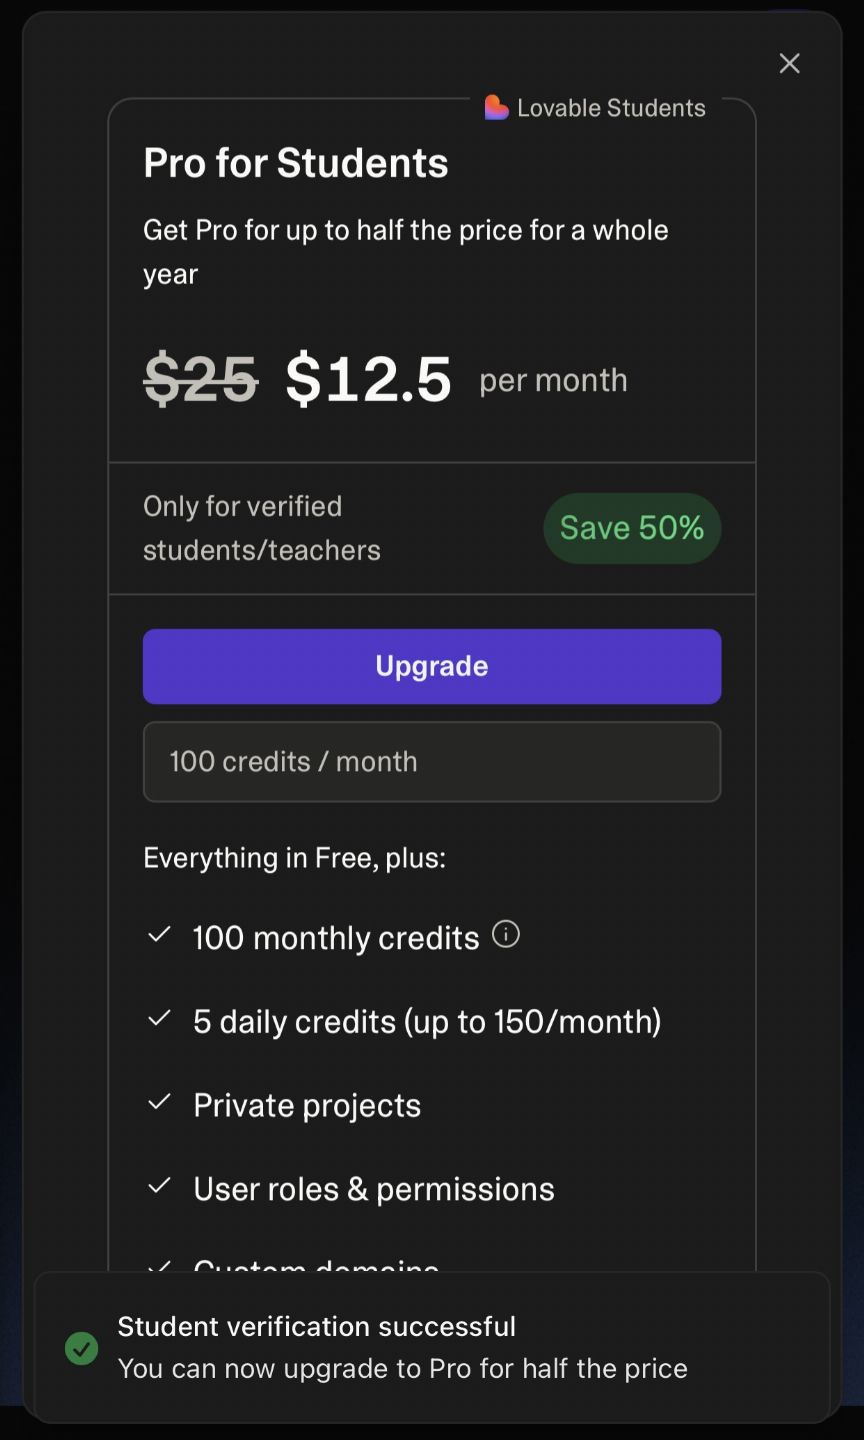
Task: Click 5 daily credits feature text
Action: click(427, 1021)
